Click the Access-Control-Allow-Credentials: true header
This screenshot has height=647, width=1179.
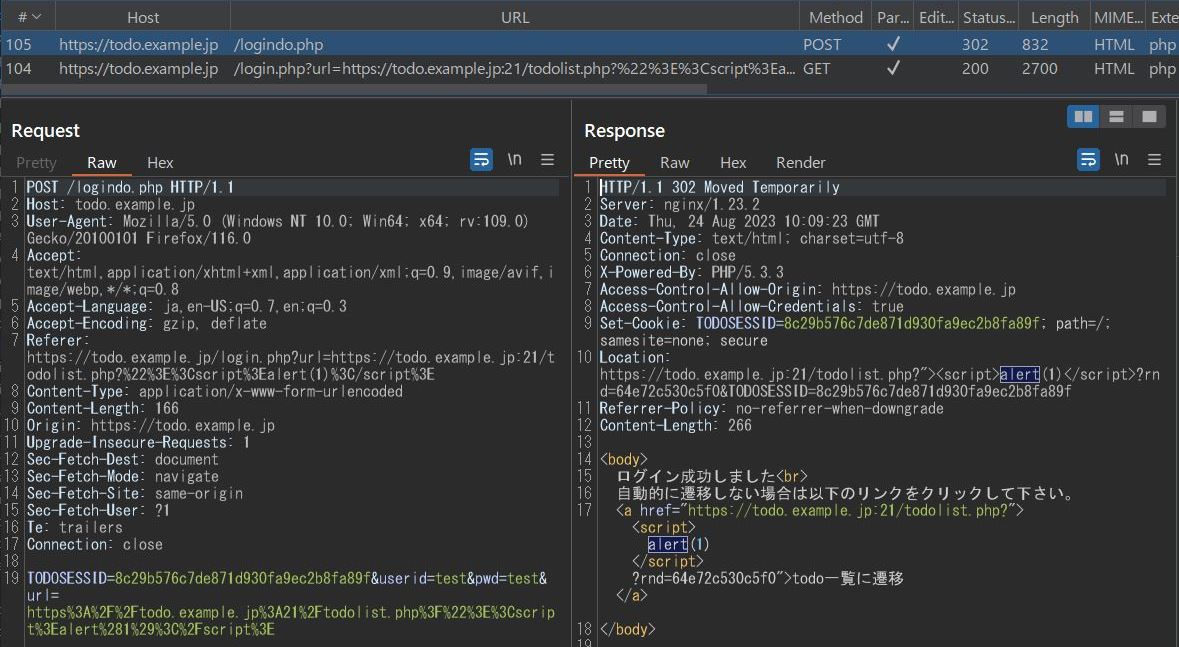[752, 306]
